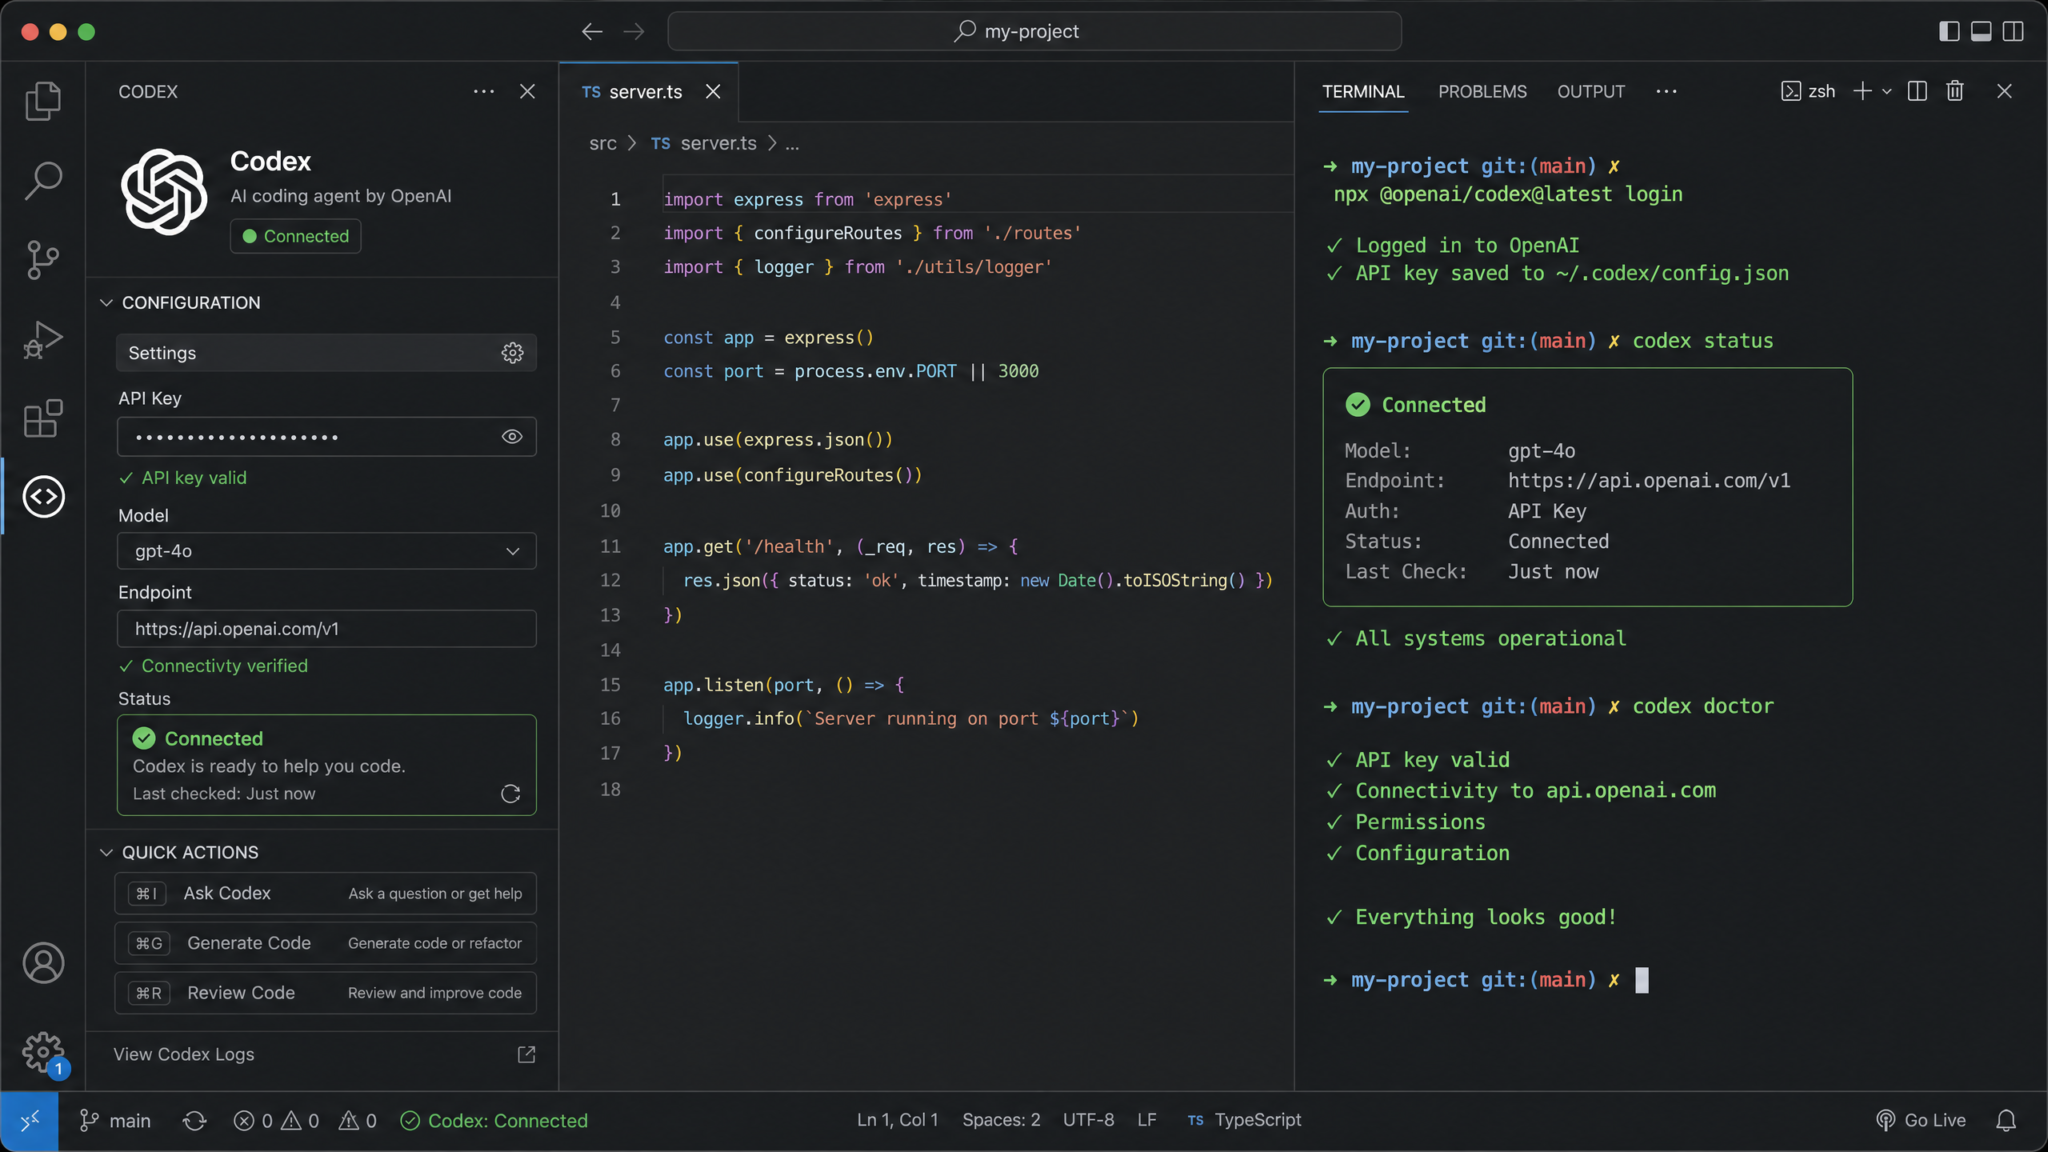Image resolution: width=2048 pixels, height=1152 pixels.
Task: Open the Manage gear with update badge
Action: 44,1054
